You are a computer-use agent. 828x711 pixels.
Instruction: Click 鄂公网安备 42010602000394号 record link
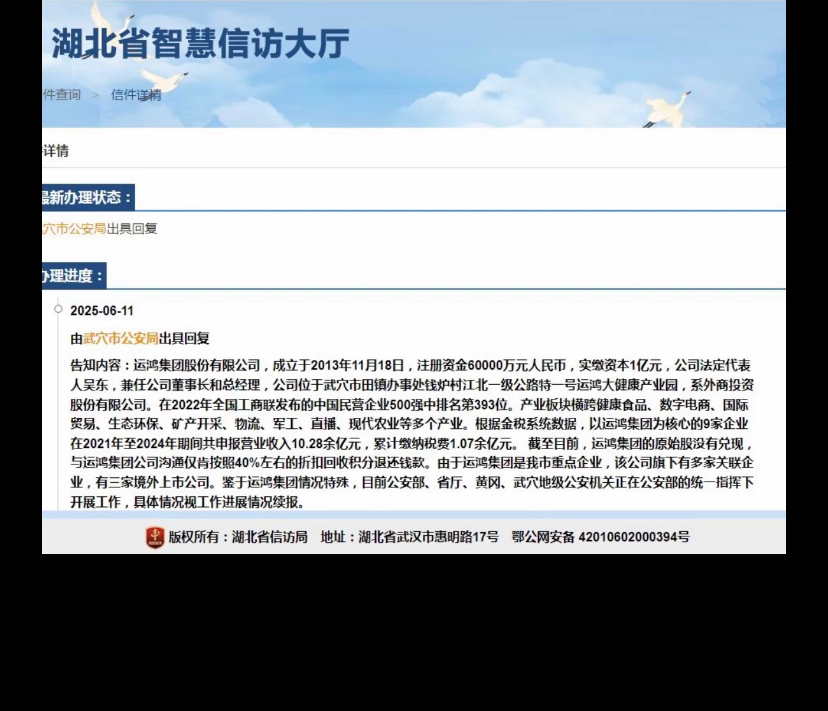tap(600, 537)
